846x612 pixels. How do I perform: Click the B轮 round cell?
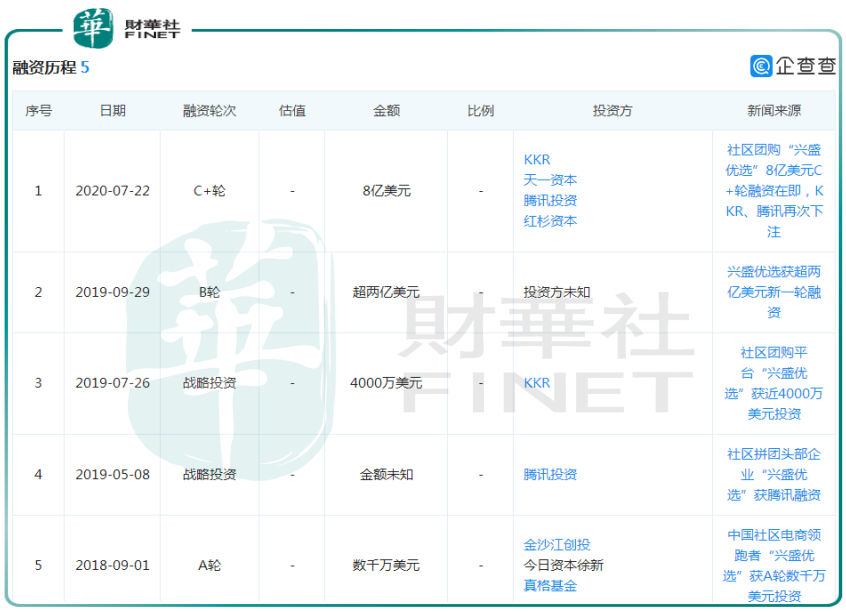coord(209,293)
